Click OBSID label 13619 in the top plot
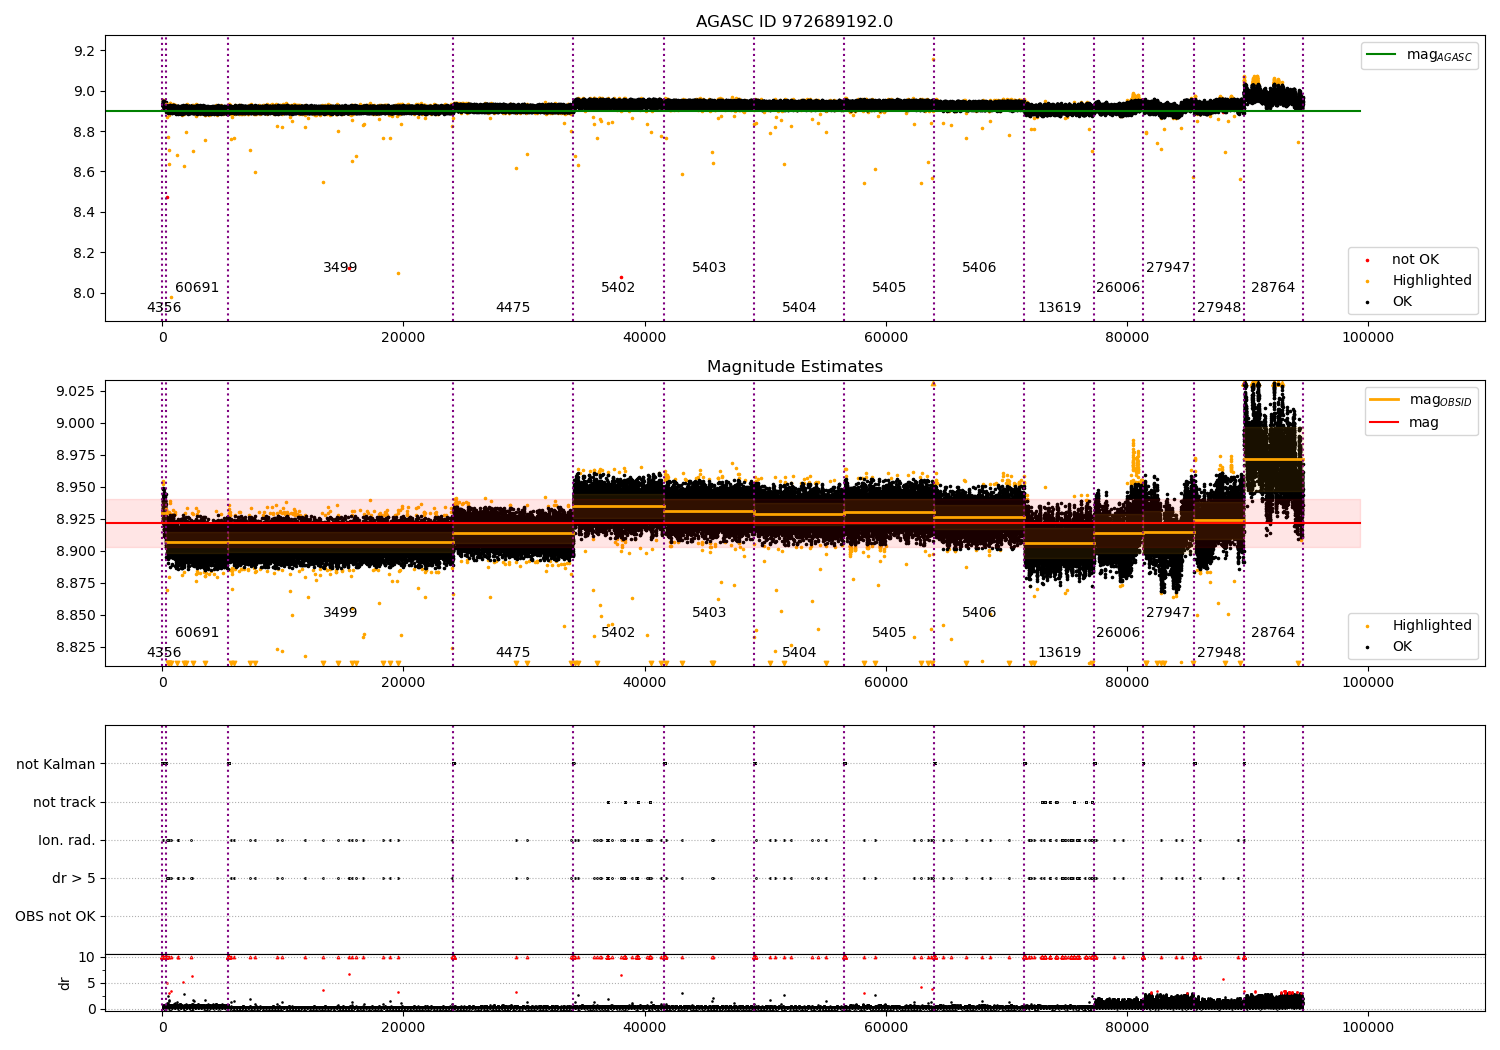This screenshot has height=1050, width=1500. click(x=1059, y=308)
